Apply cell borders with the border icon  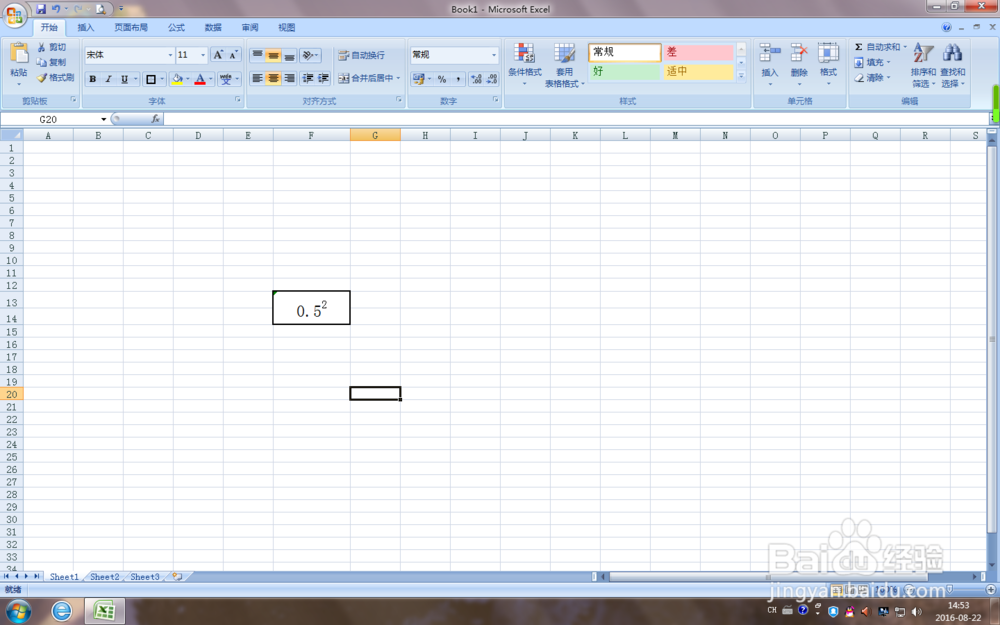pos(151,79)
